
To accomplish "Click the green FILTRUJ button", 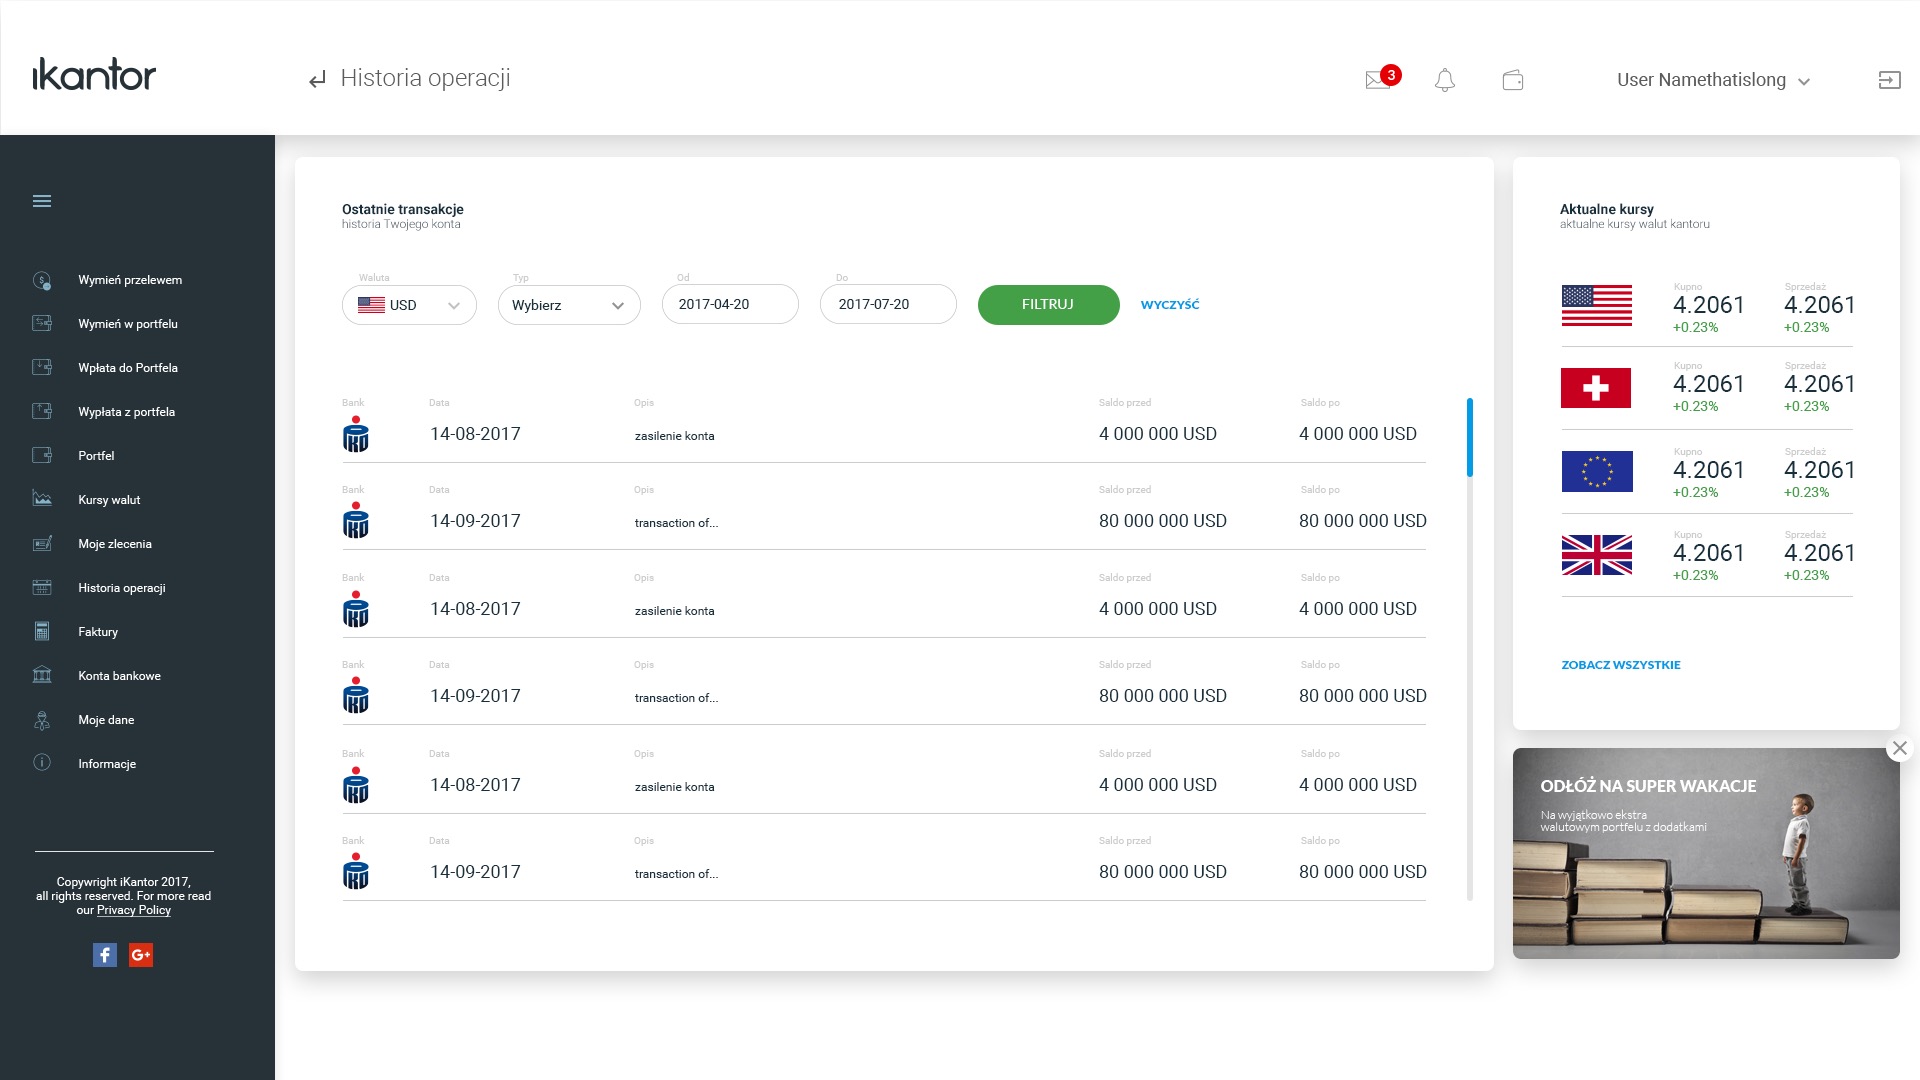I will click(x=1048, y=305).
